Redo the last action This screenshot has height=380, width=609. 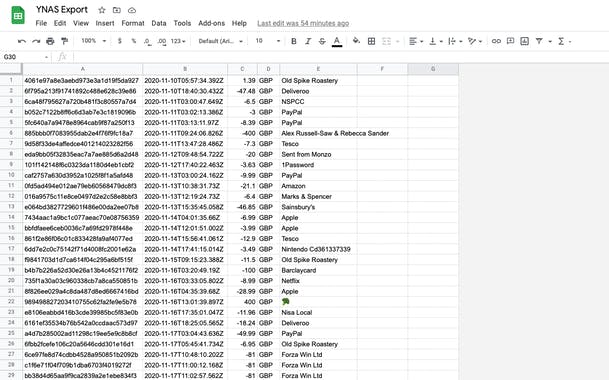pyautogui.click(x=36, y=41)
